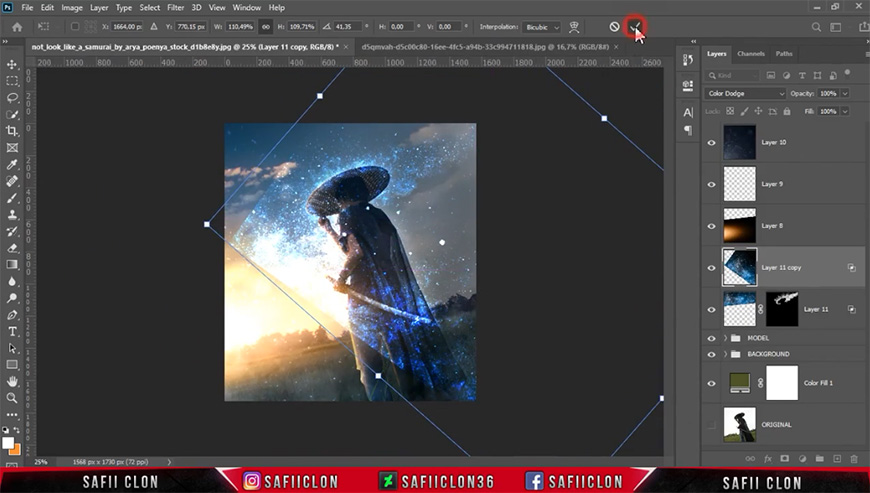Select the Brush tool
This screenshot has height=493, width=870.
12,198
